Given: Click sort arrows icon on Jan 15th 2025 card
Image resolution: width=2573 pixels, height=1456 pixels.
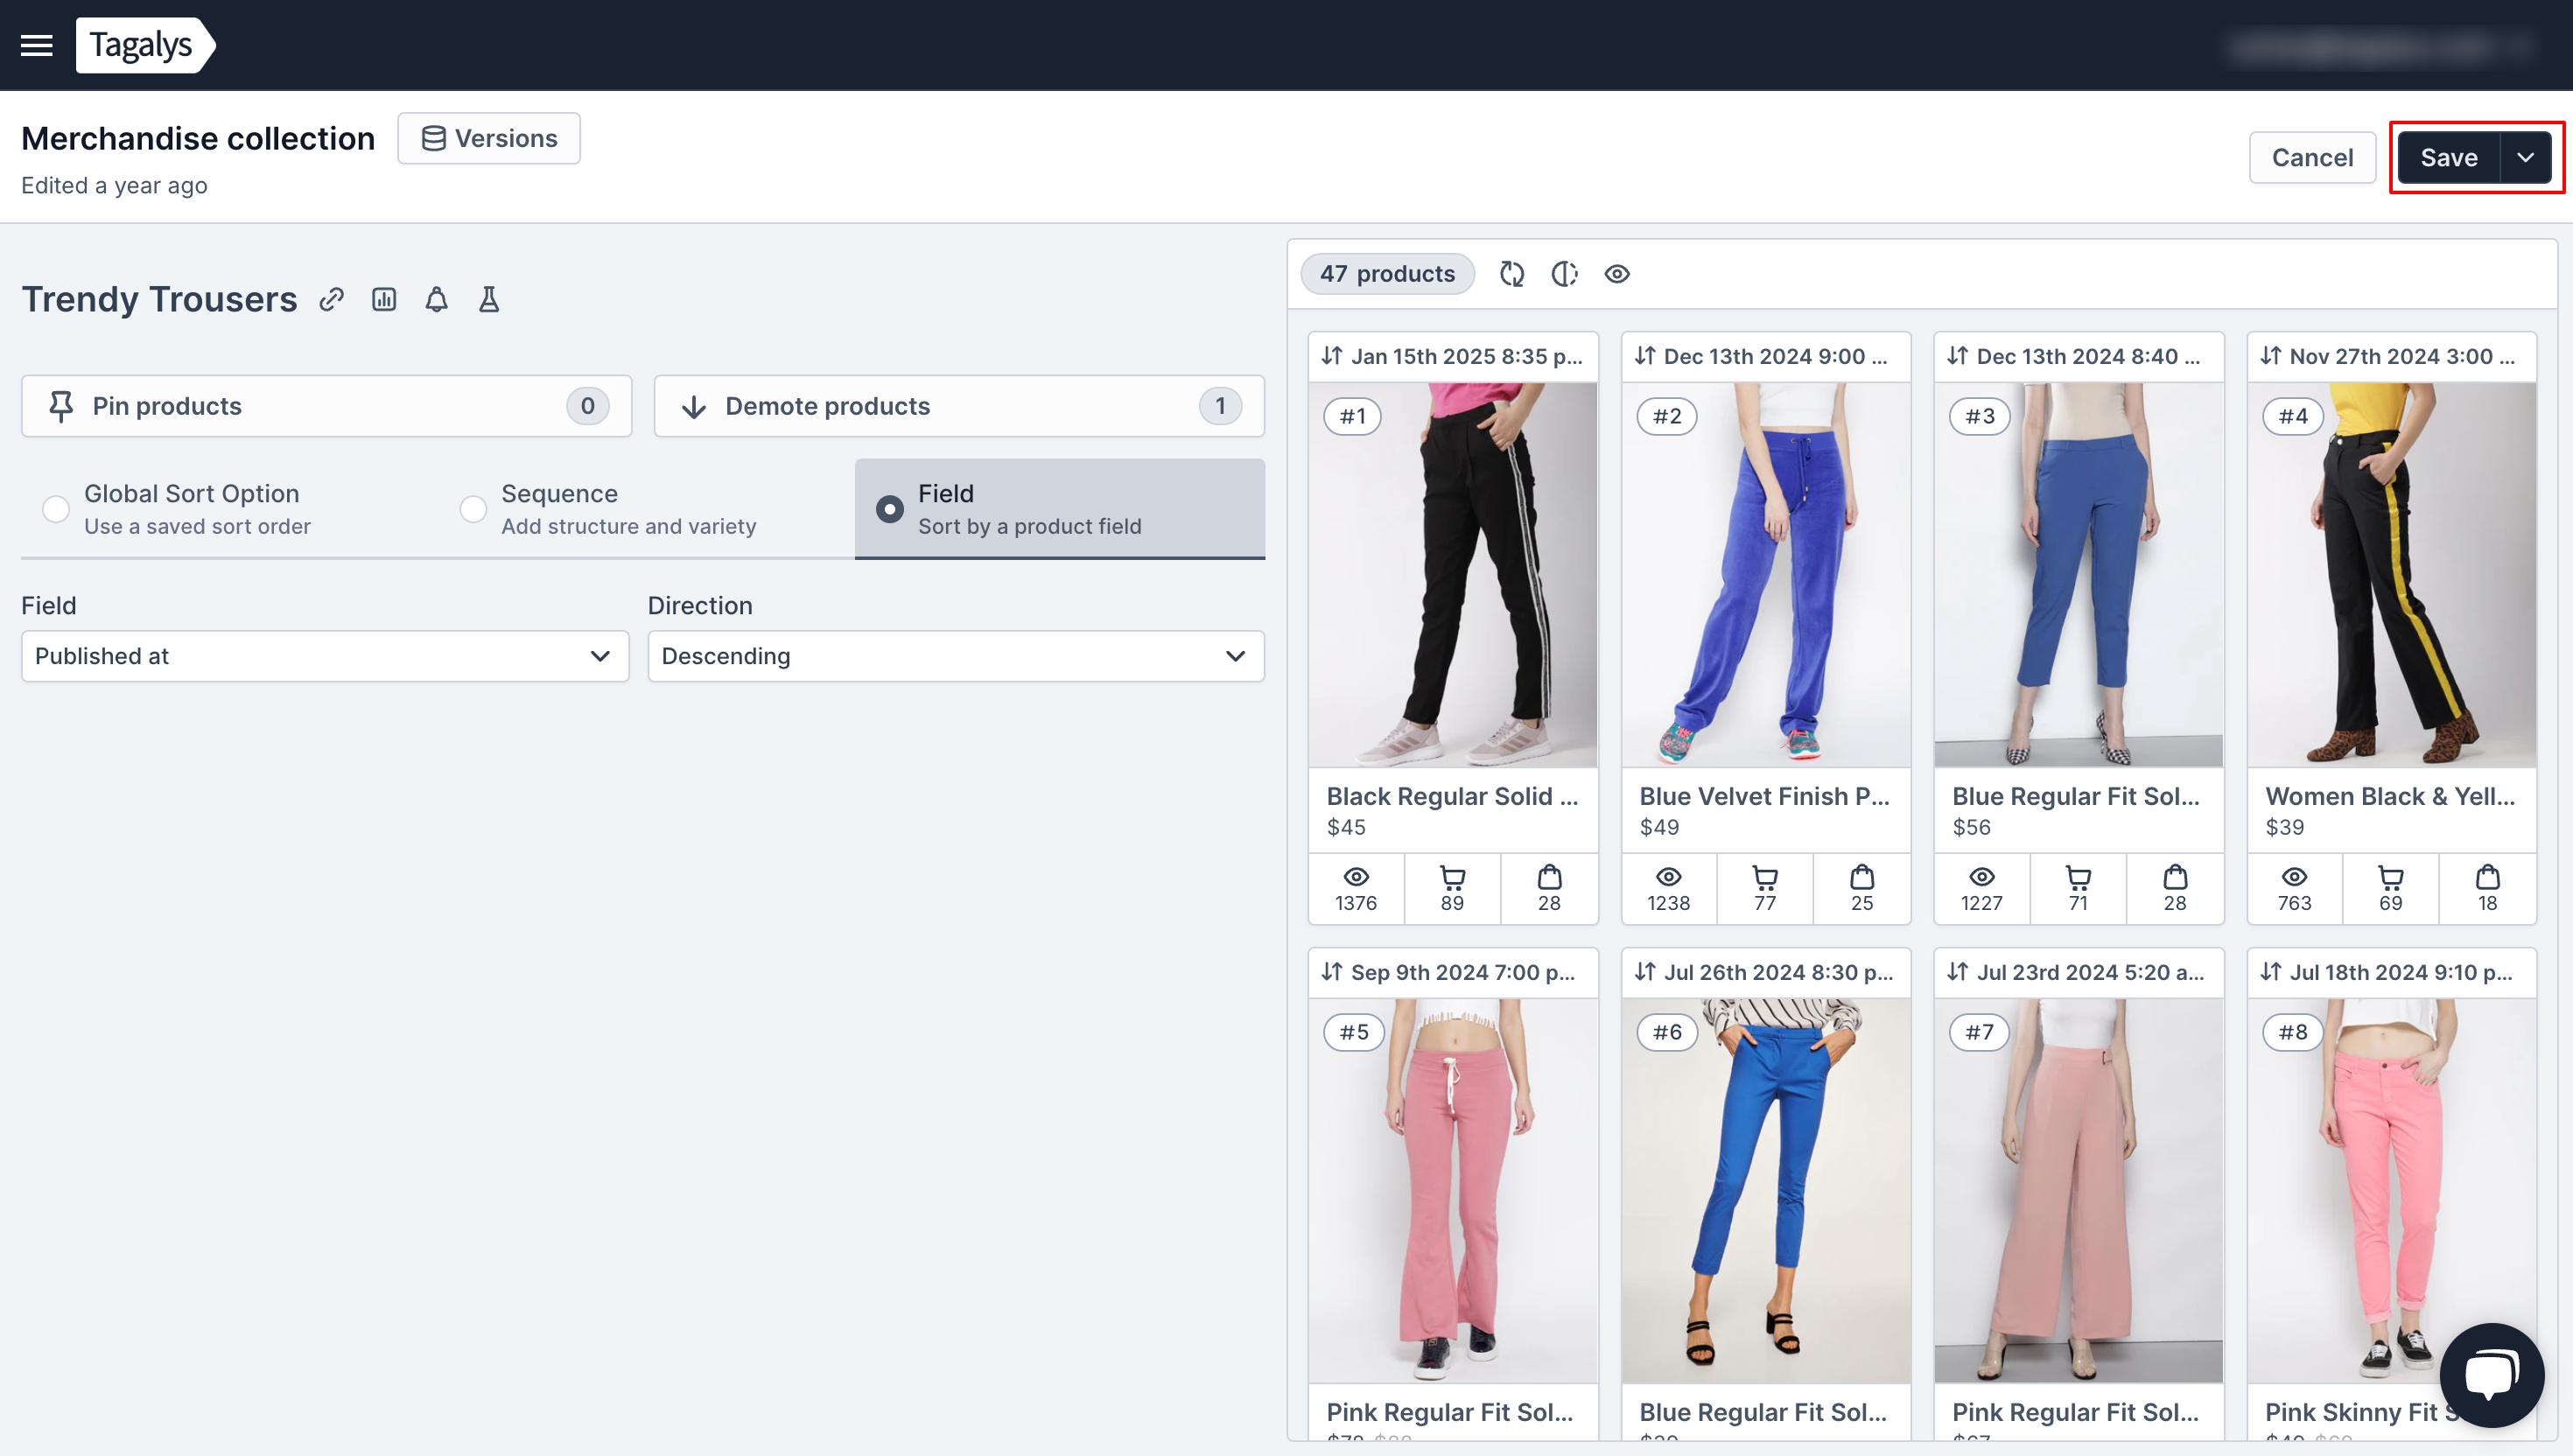Looking at the screenshot, I should click(x=1332, y=356).
